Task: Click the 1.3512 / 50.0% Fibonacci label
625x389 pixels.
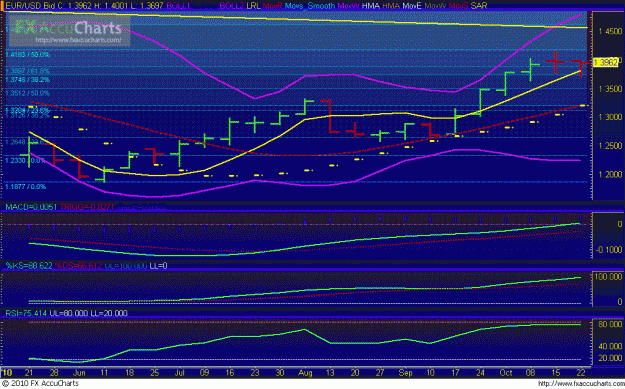Action: click(28, 93)
